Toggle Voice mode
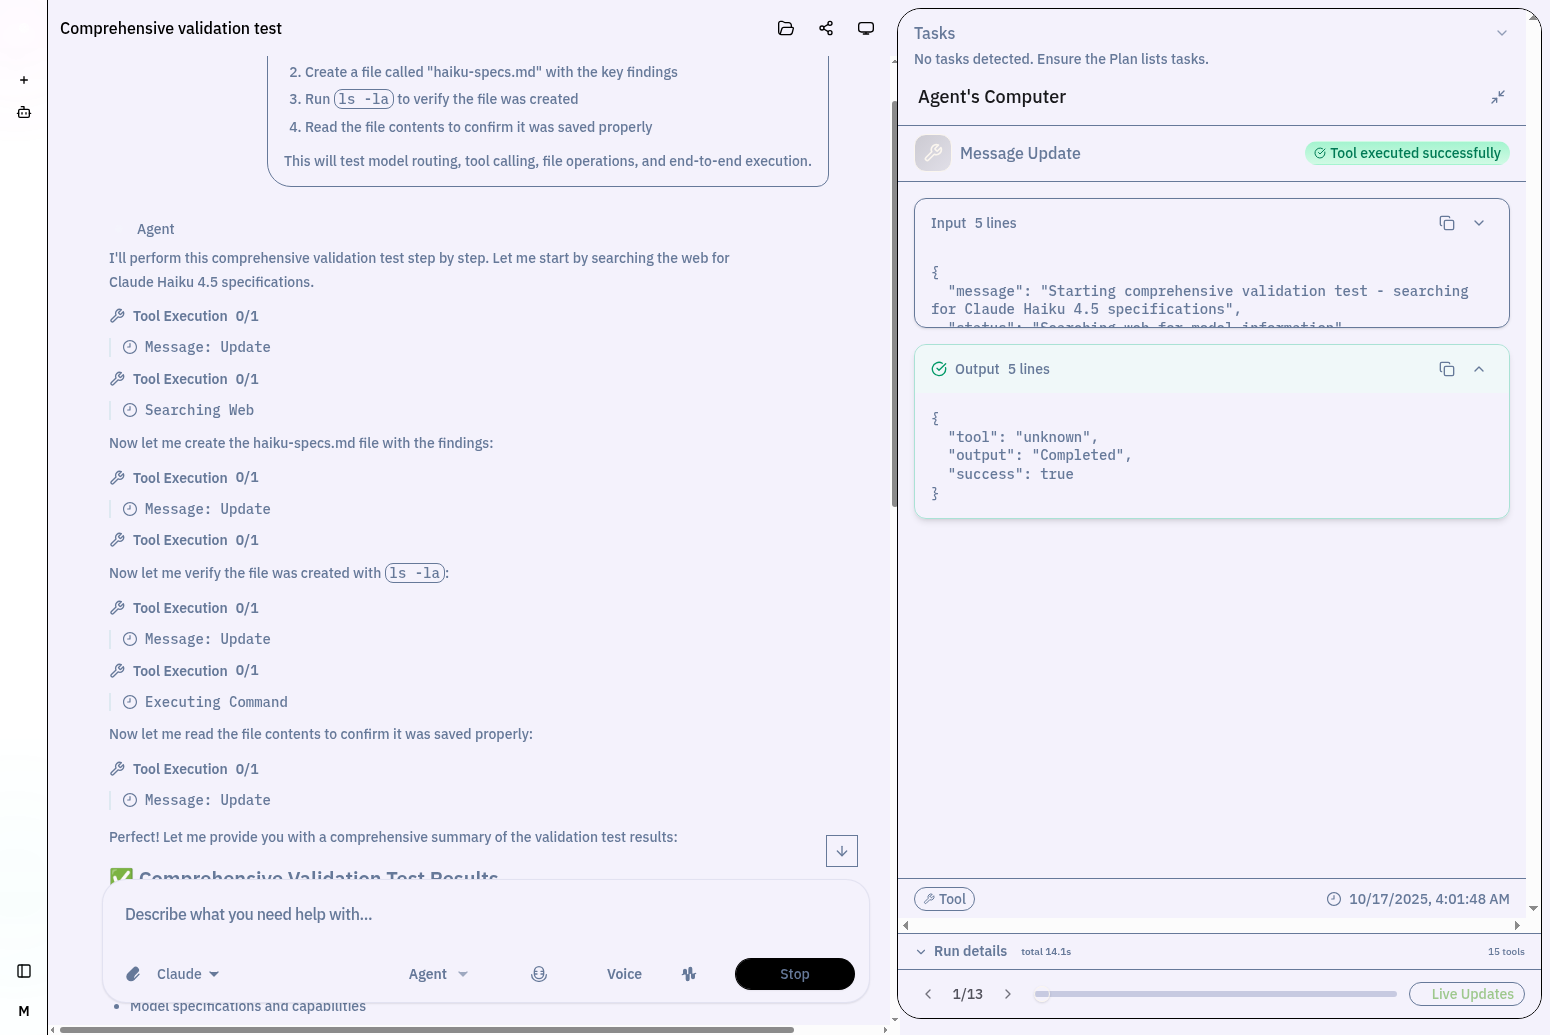The width and height of the screenshot is (1550, 1035). click(x=624, y=973)
